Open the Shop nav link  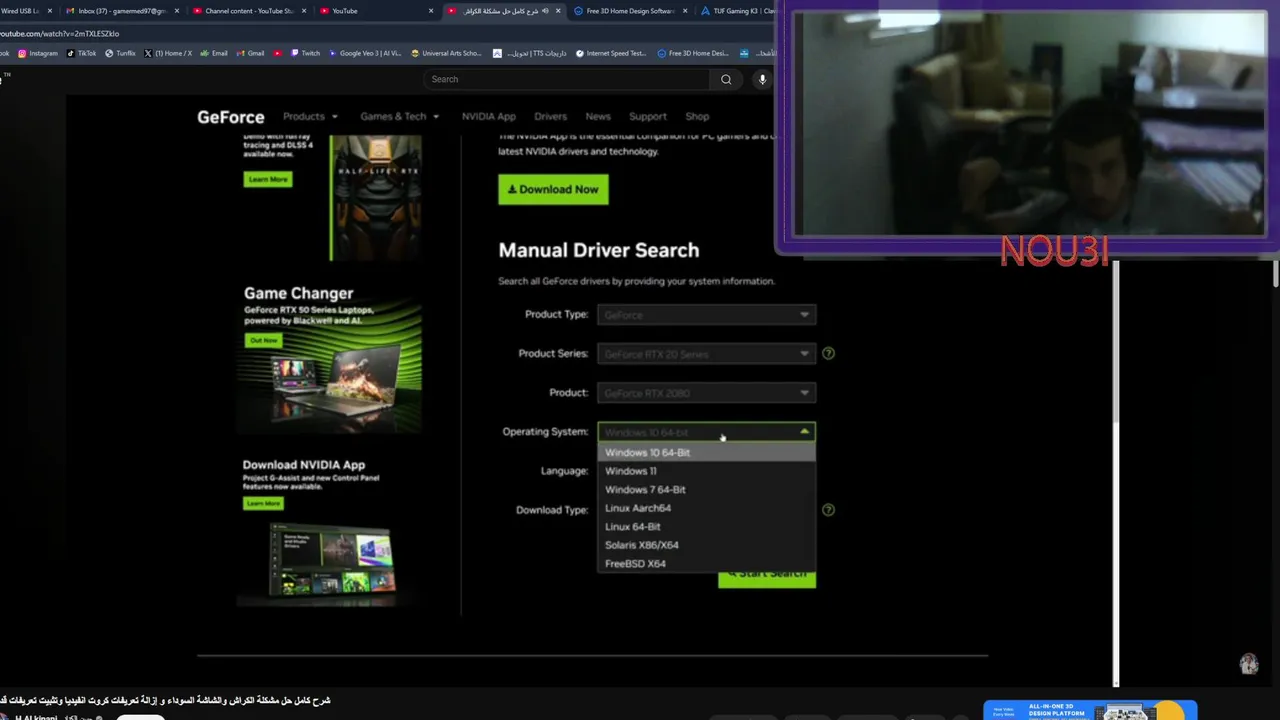(x=697, y=116)
